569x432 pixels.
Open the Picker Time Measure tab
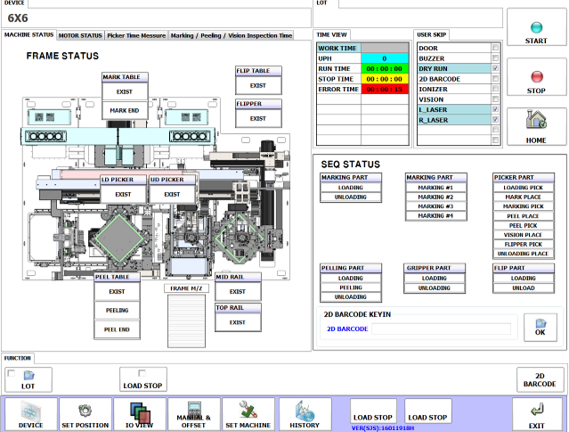(x=136, y=36)
